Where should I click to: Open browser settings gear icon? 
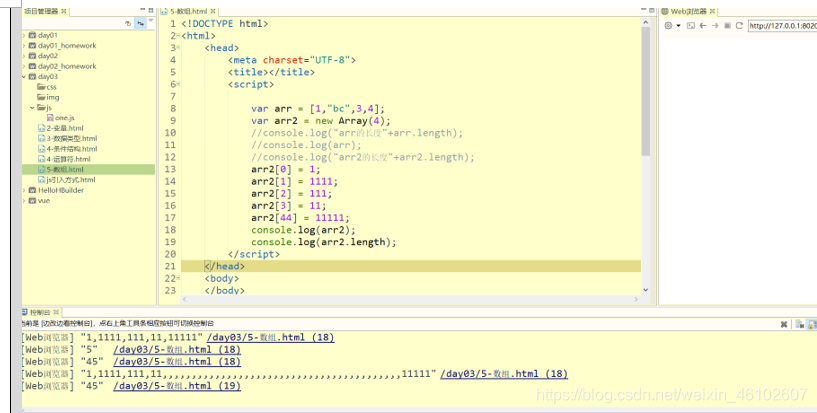(668, 26)
